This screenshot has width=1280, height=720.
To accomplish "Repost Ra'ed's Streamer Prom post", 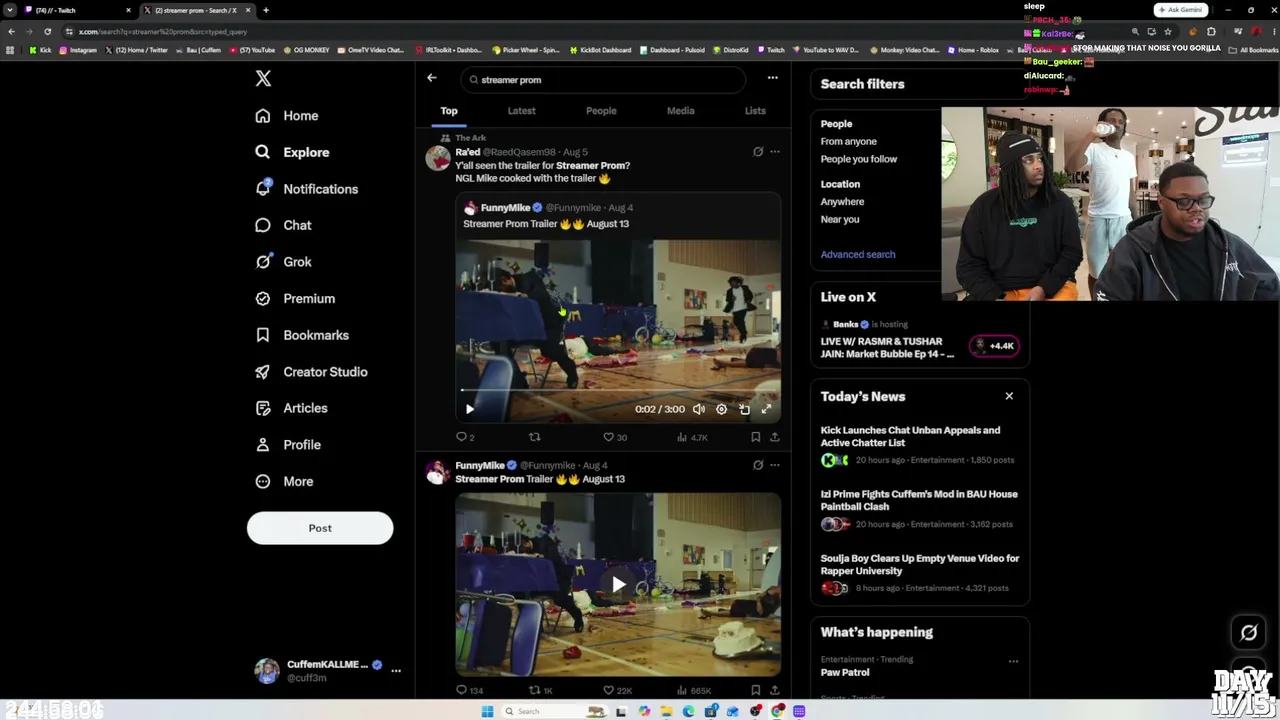I will (x=535, y=437).
